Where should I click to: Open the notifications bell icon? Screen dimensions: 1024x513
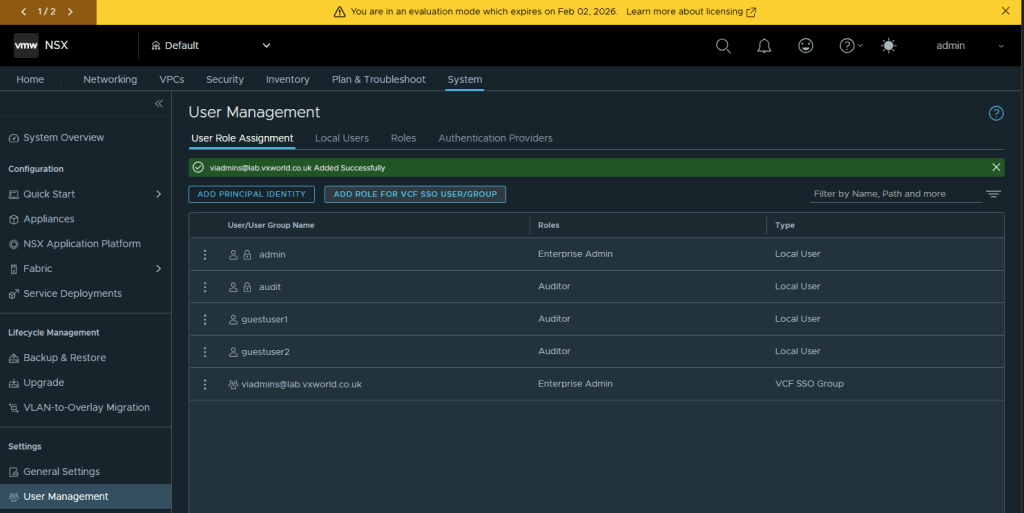[764, 46]
